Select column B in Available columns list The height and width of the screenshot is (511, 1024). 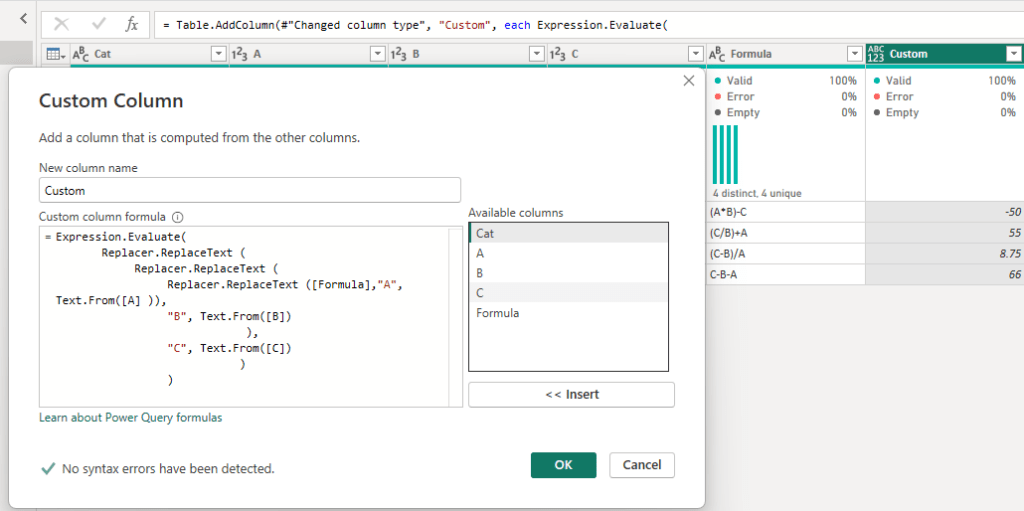point(481,273)
